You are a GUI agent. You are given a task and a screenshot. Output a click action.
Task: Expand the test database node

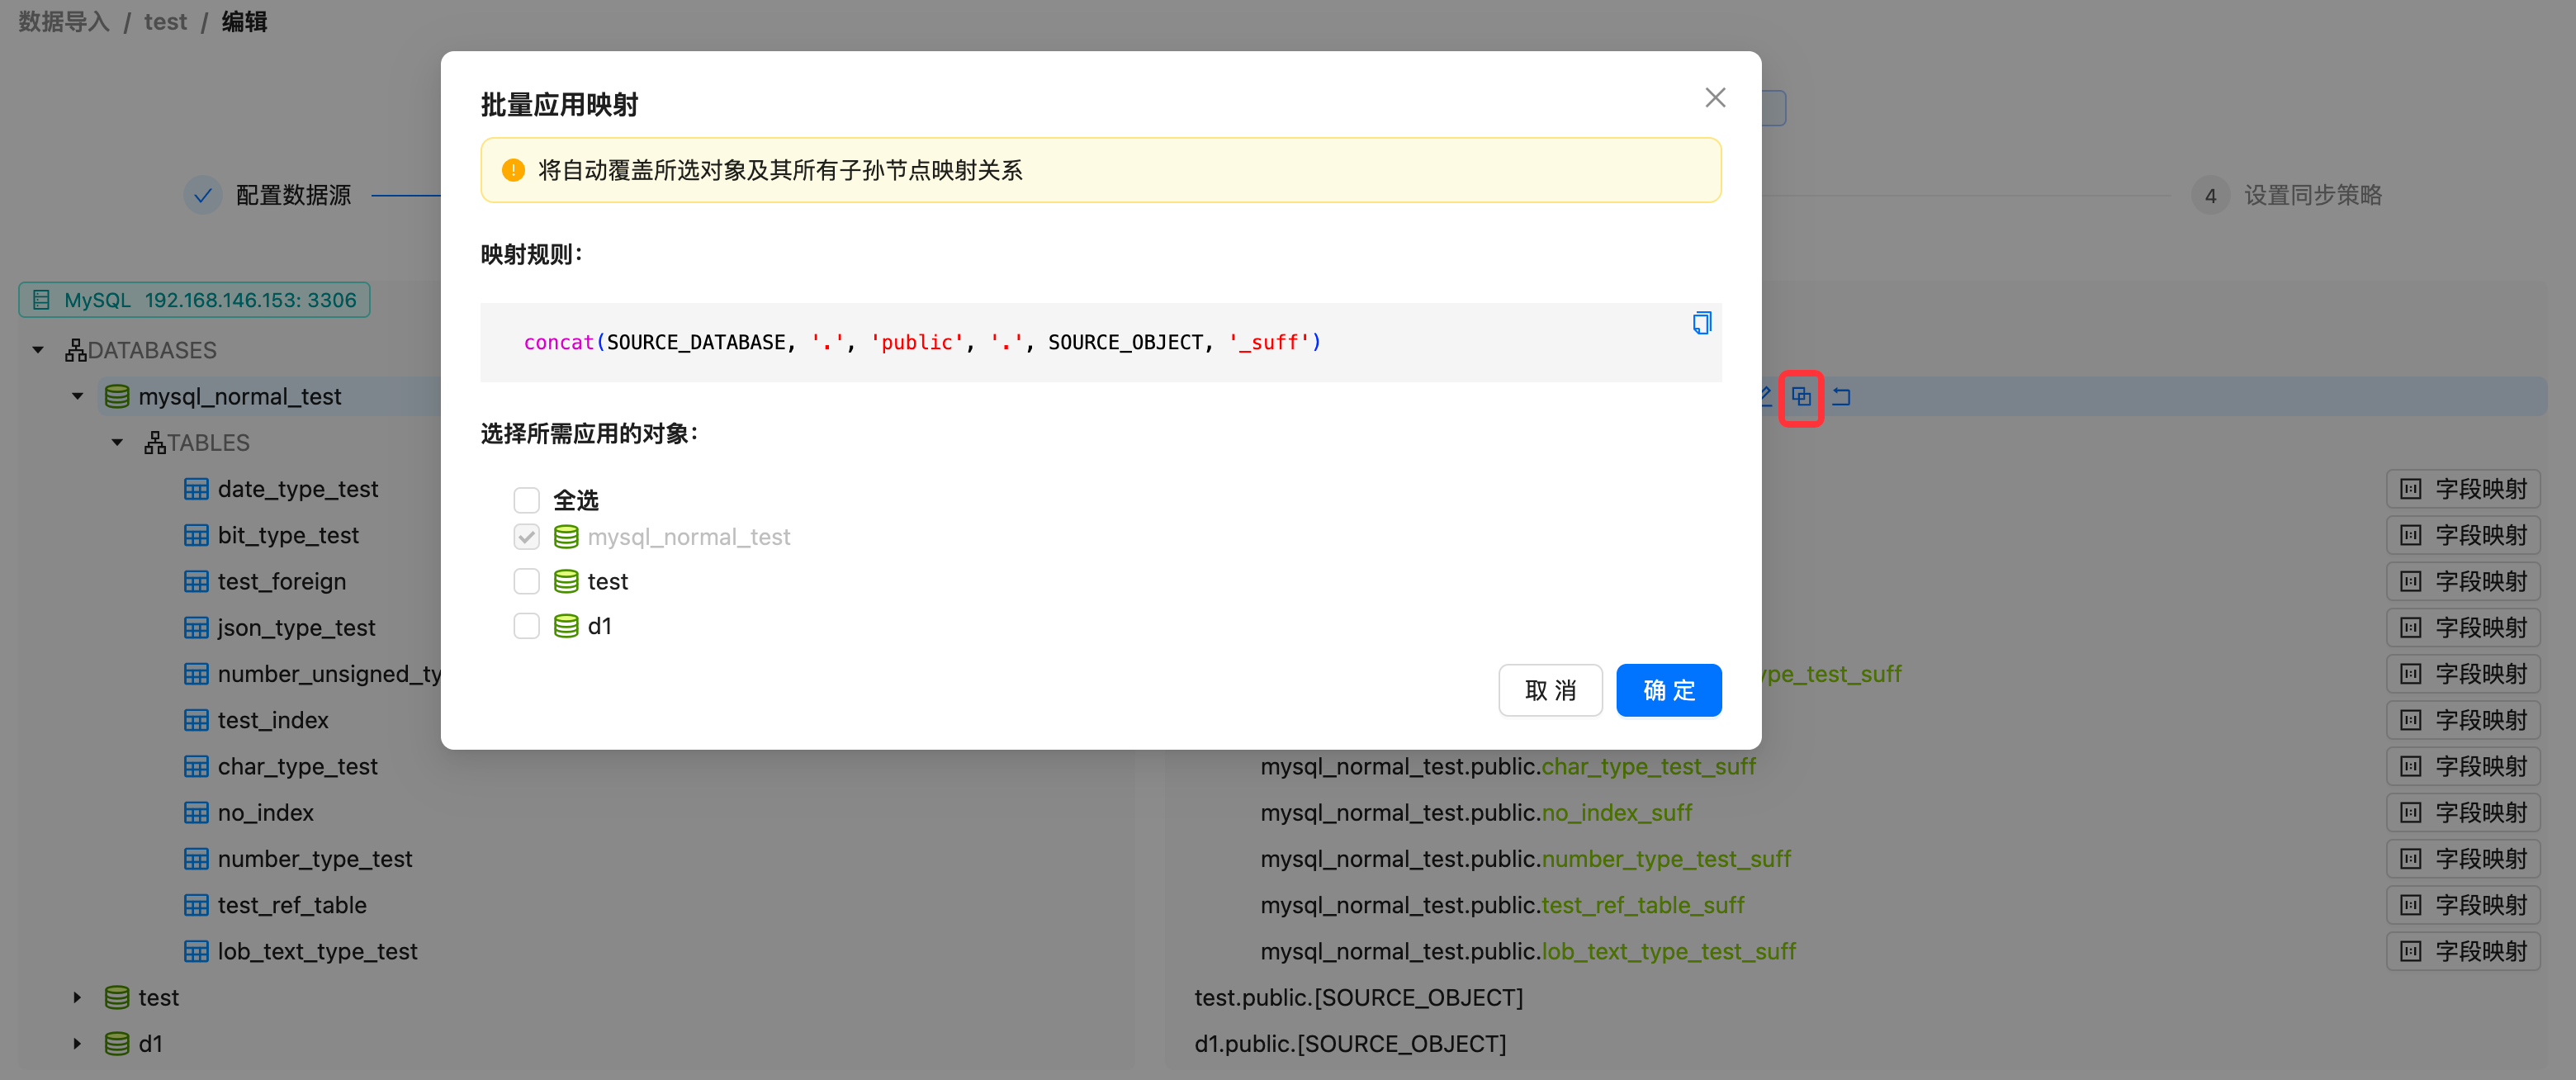tap(78, 997)
